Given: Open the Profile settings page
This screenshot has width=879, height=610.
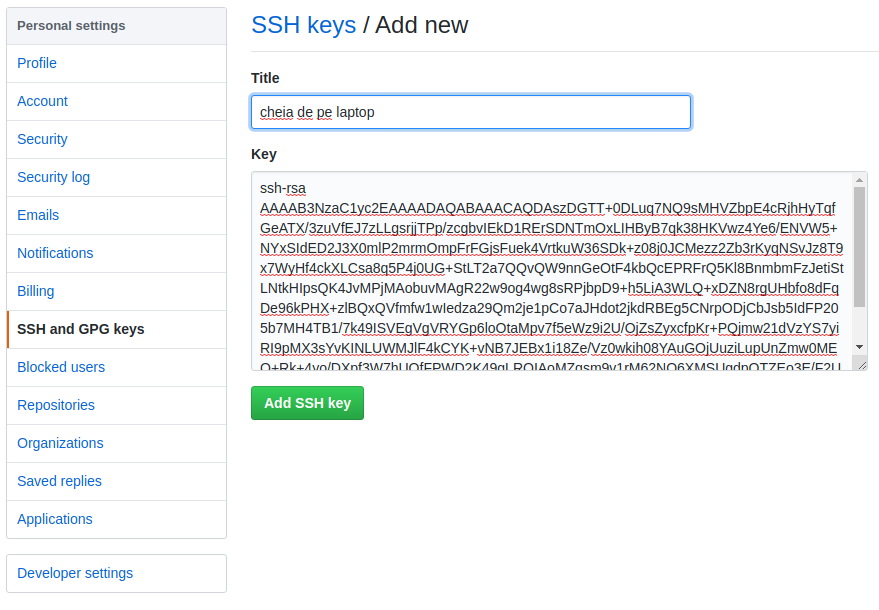Looking at the screenshot, I should coord(37,63).
